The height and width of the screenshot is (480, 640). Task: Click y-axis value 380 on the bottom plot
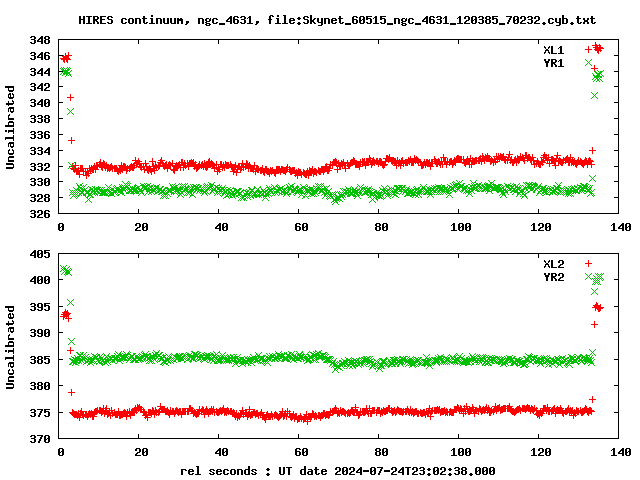40,386
